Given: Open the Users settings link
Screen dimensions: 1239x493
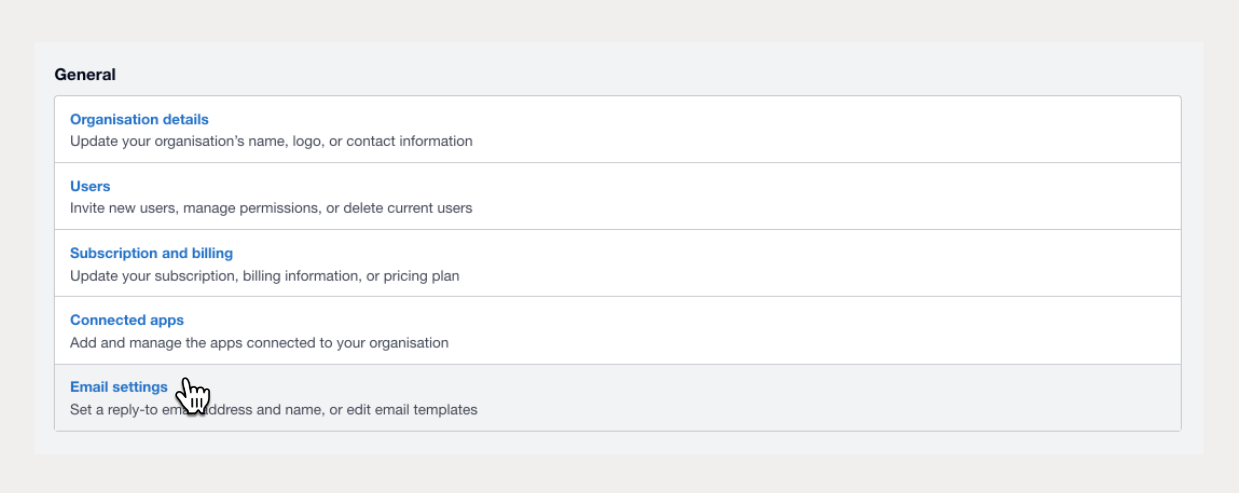Looking at the screenshot, I should pos(90,187).
